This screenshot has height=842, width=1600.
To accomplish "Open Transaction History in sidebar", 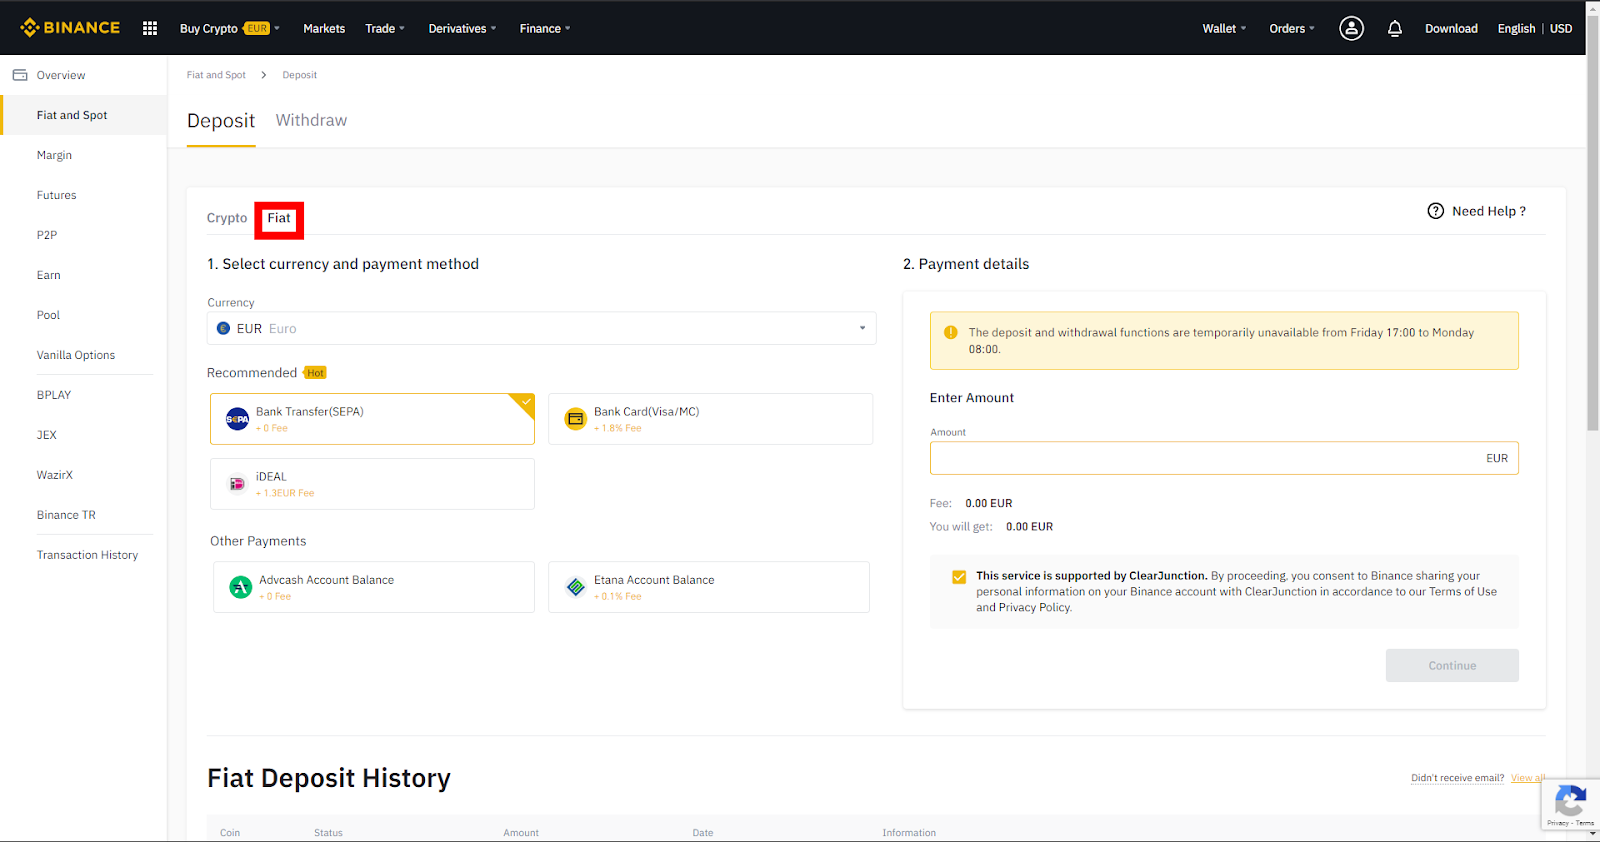I will pos(87,555).
